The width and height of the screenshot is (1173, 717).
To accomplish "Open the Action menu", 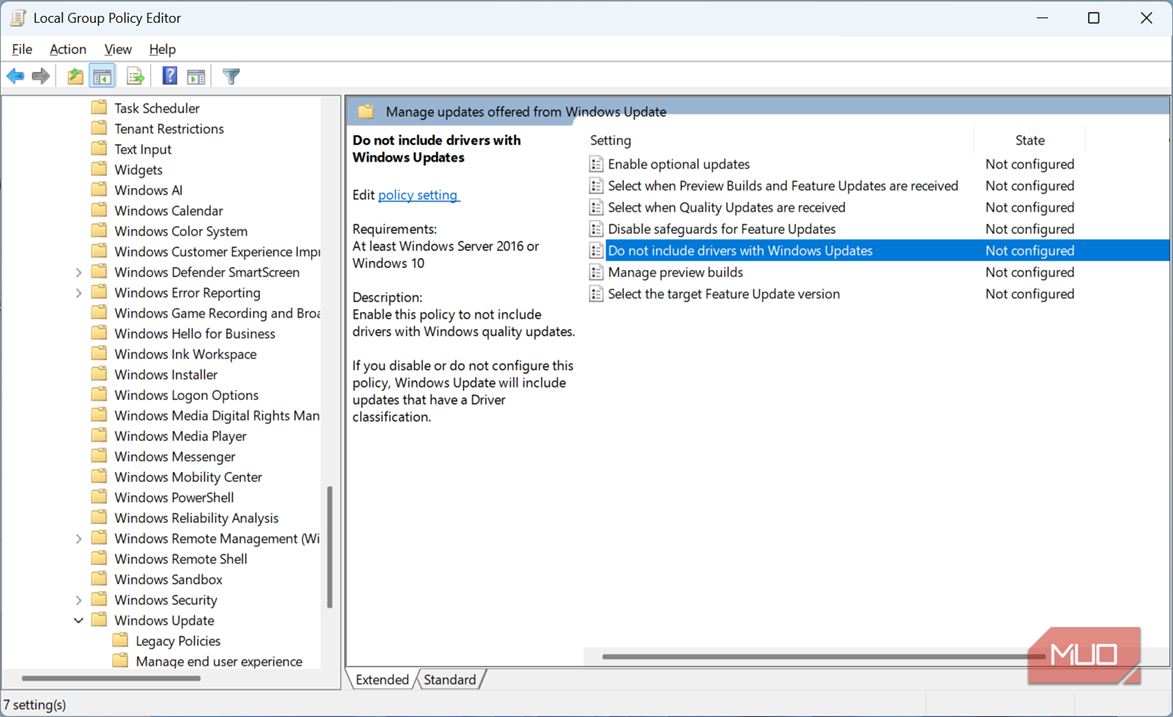I will (x=68, y=49).
